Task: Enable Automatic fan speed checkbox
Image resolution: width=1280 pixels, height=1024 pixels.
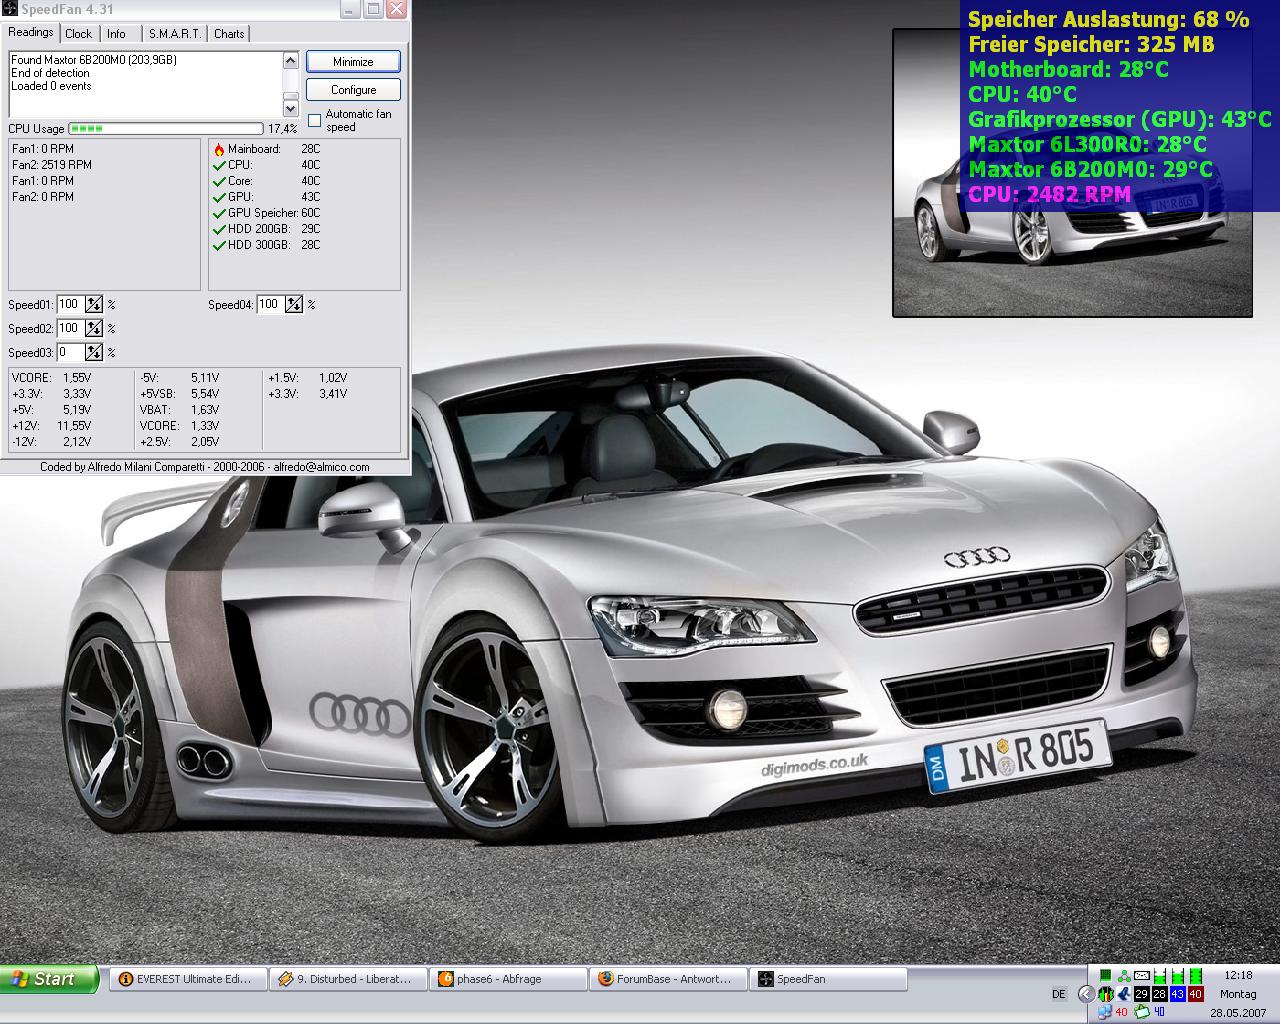Action: [315, 121]
